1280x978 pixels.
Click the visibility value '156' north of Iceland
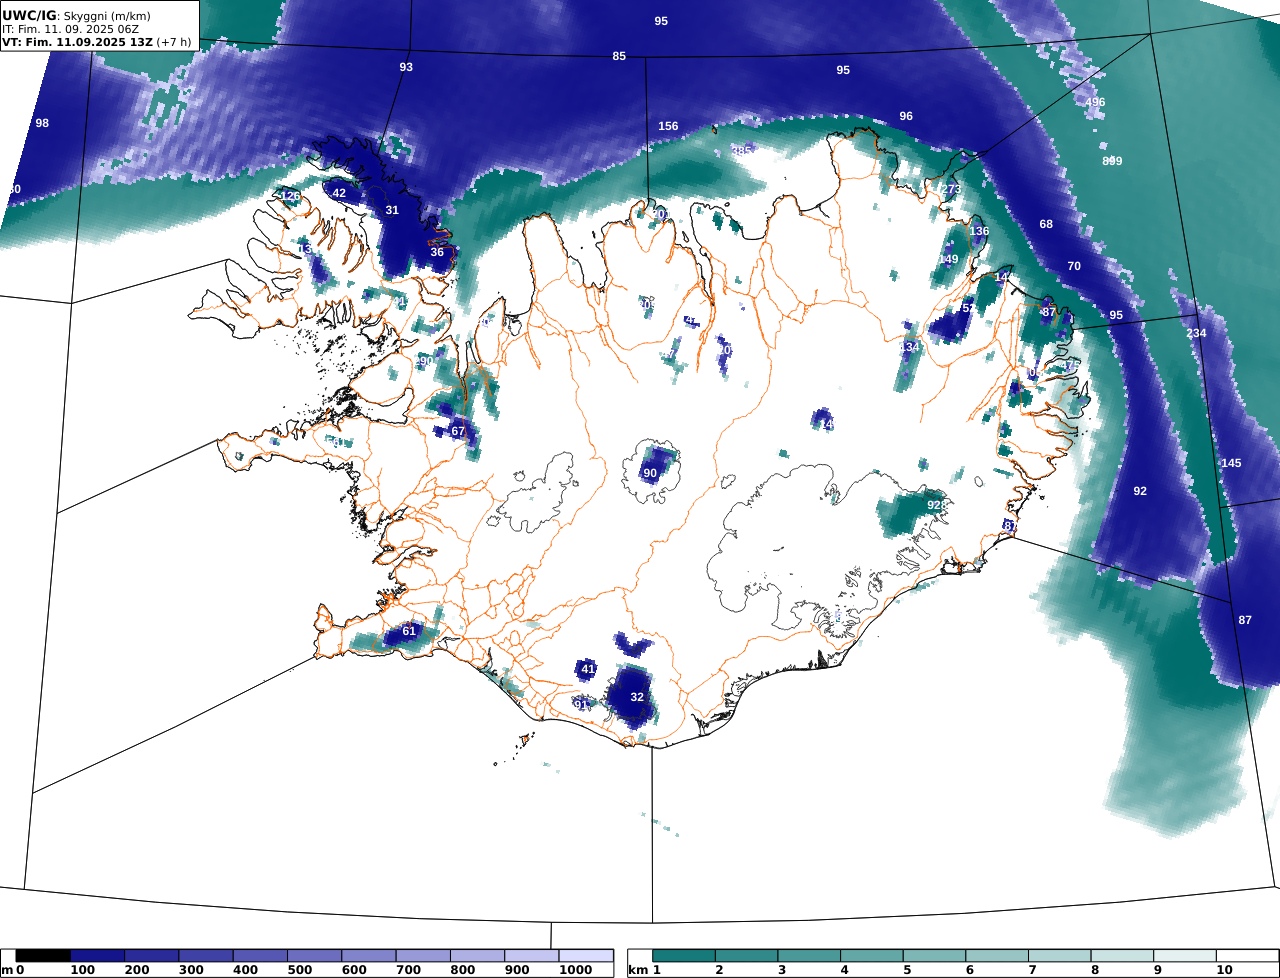click(x=668, y=126)
